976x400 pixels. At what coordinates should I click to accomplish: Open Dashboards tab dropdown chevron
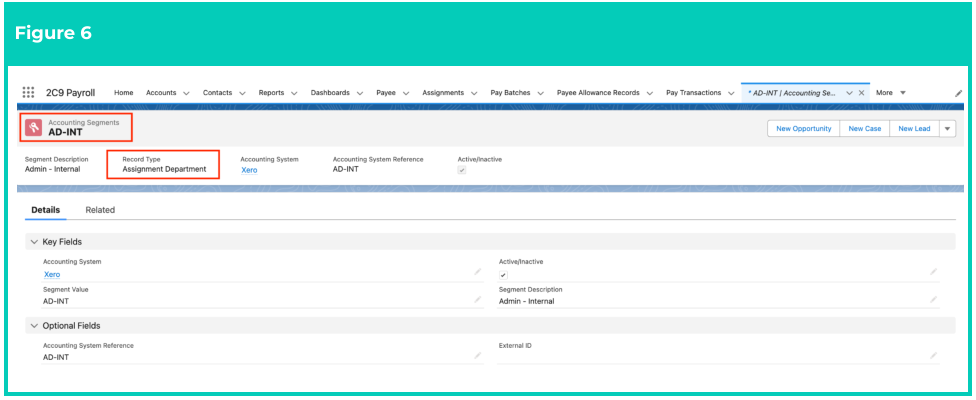coord(360,93)
